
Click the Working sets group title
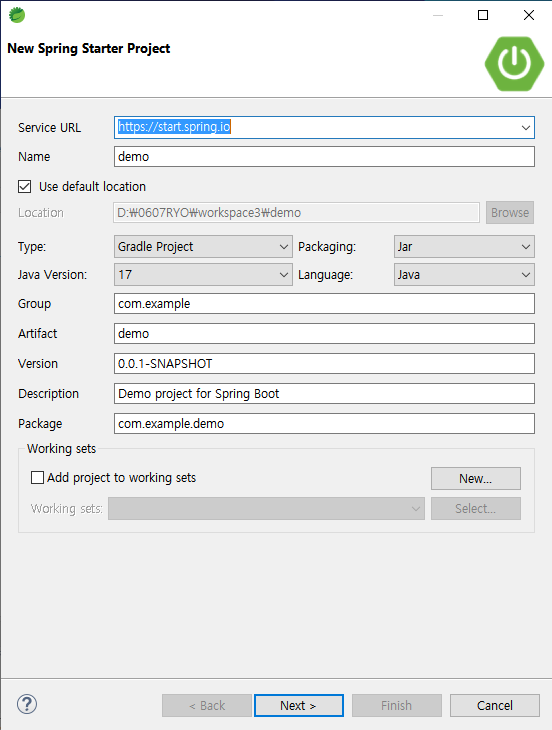tap(61, 449)
